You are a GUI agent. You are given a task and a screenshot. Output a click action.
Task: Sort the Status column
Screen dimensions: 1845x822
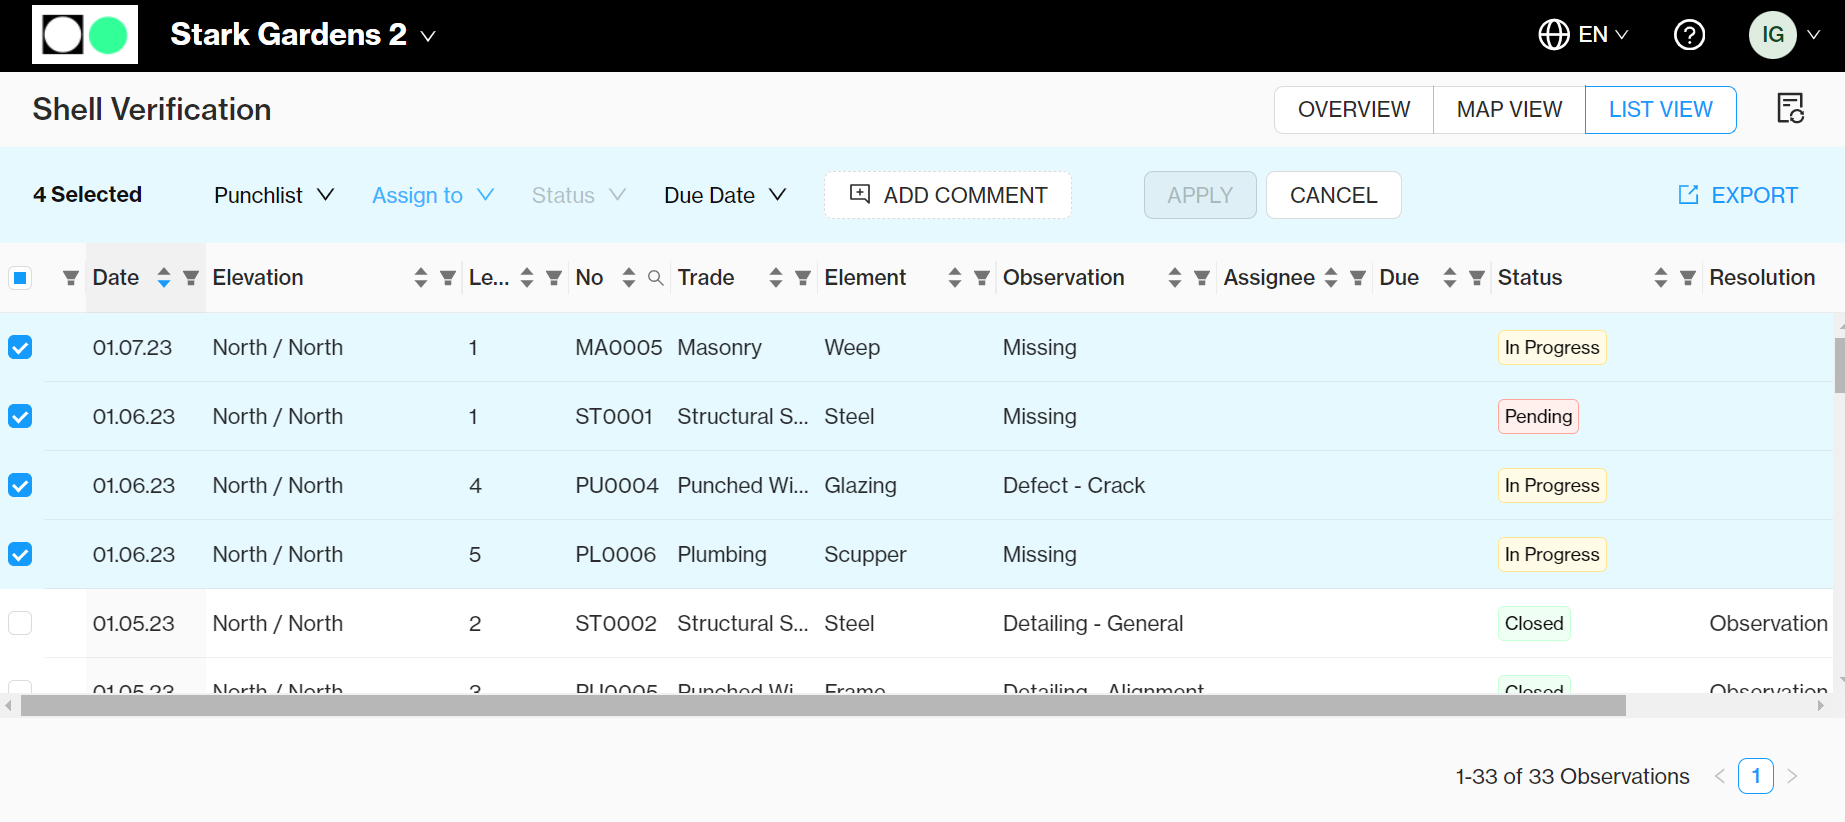[x=1661, y=278]
